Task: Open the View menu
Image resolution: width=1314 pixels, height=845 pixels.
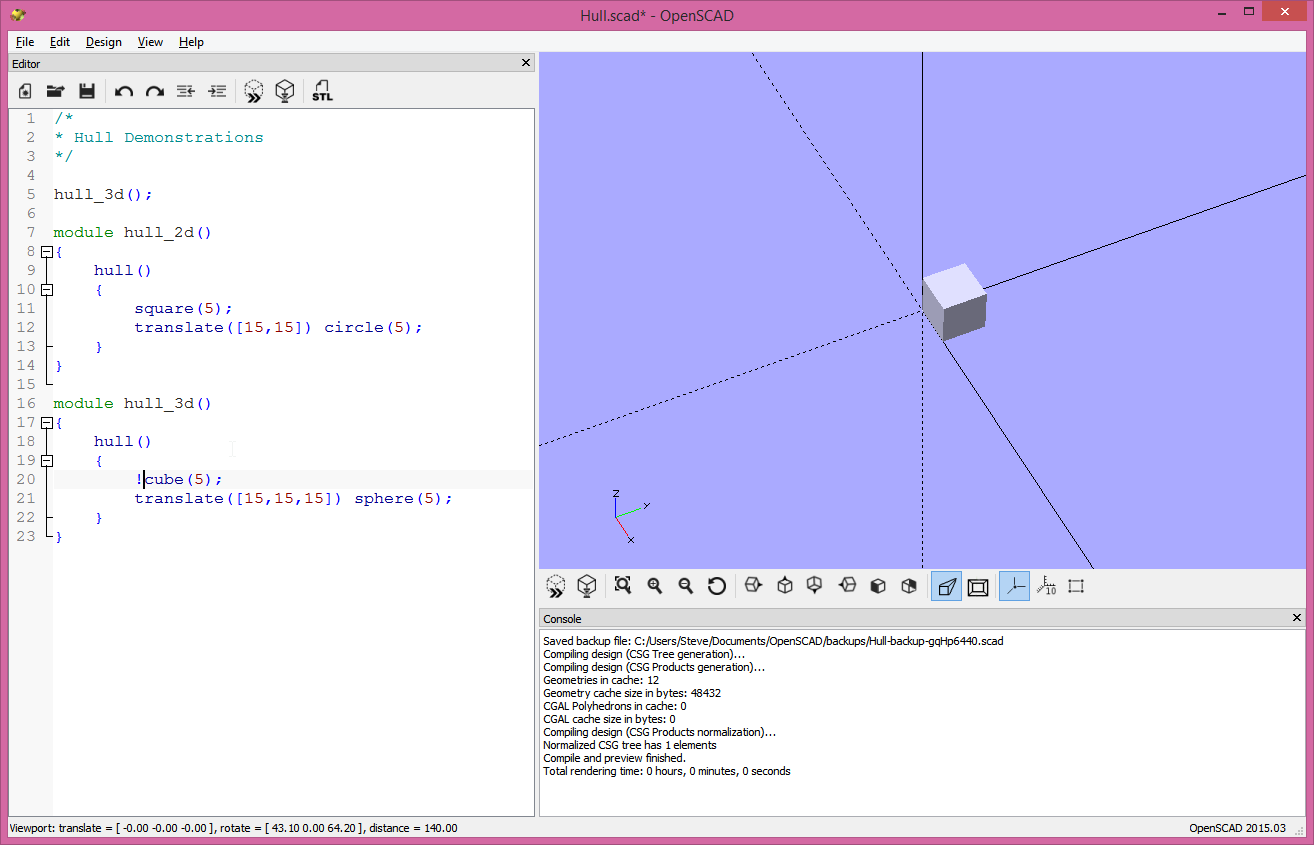Action: [150, 42]
